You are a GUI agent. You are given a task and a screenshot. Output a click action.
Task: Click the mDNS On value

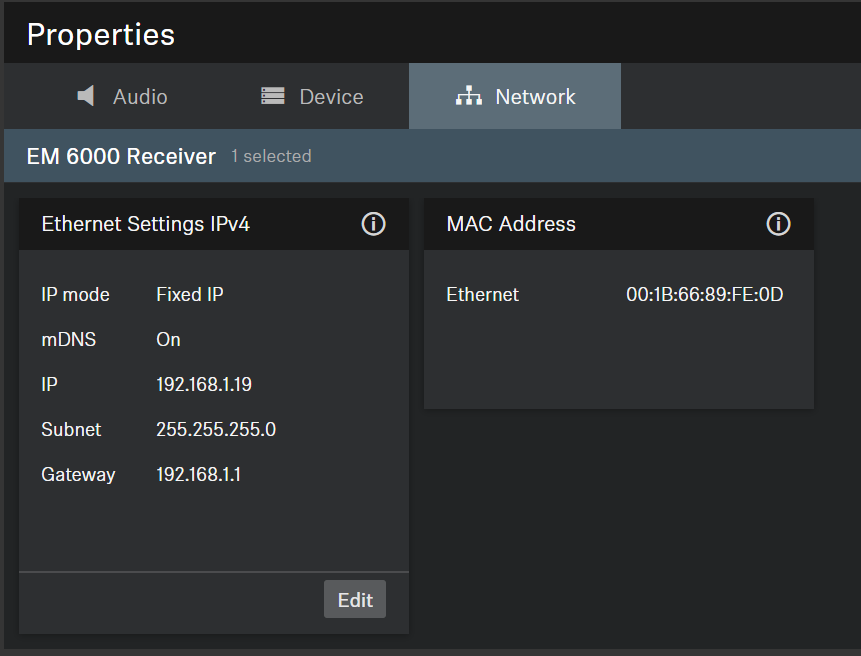click(x=168, y=339)
